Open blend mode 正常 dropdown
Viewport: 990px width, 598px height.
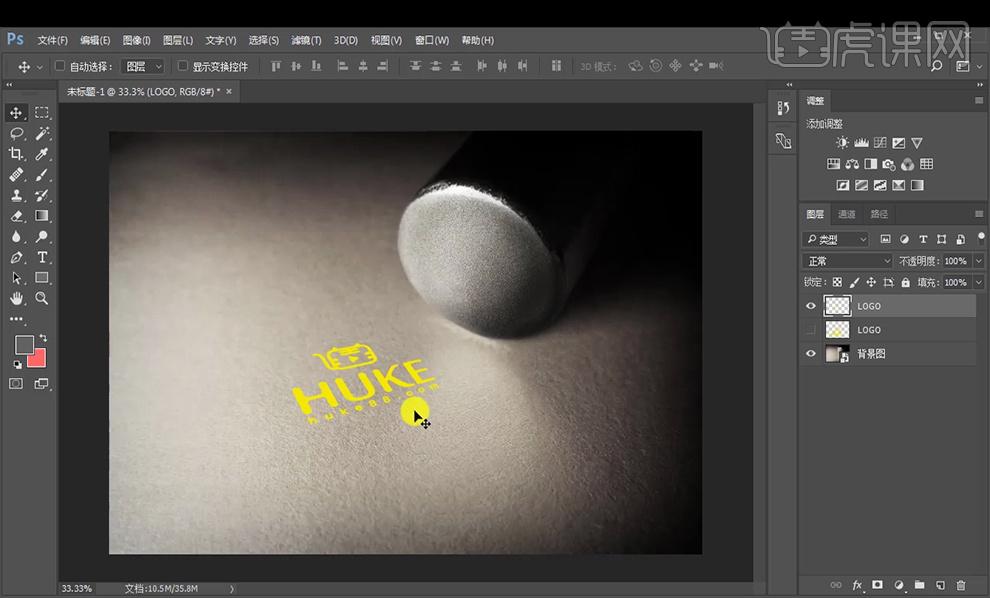point(847,261)
